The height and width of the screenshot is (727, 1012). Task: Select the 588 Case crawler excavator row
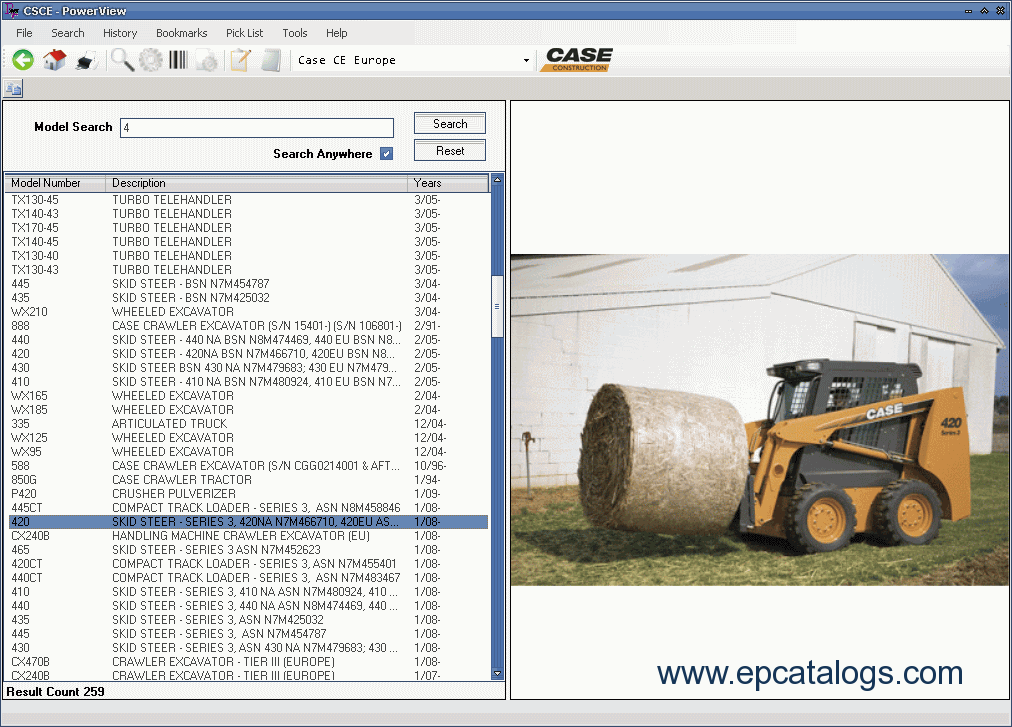click(x=248, y=466)
